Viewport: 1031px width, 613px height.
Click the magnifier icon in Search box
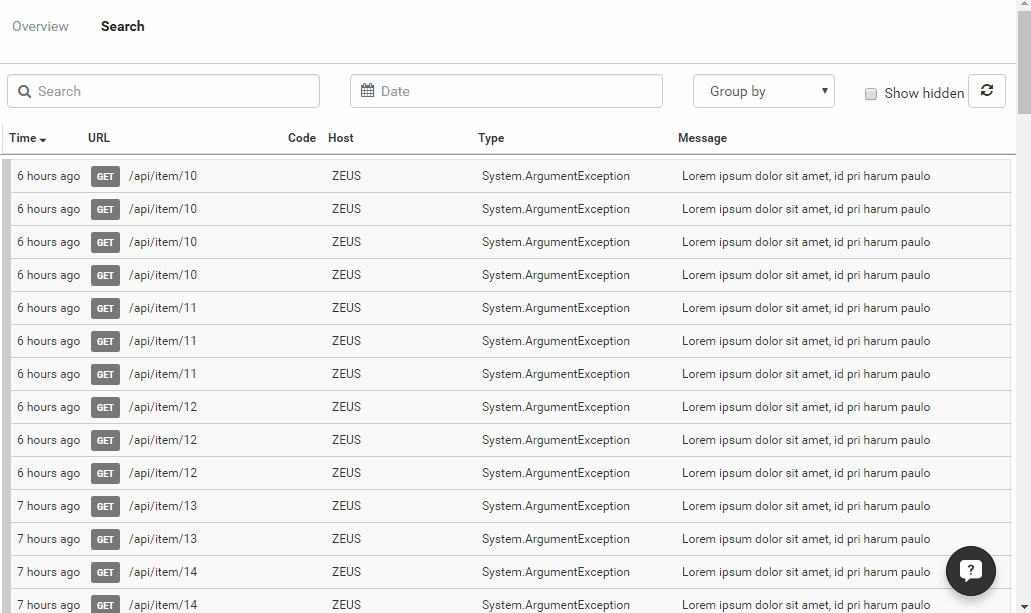point(24,91)
